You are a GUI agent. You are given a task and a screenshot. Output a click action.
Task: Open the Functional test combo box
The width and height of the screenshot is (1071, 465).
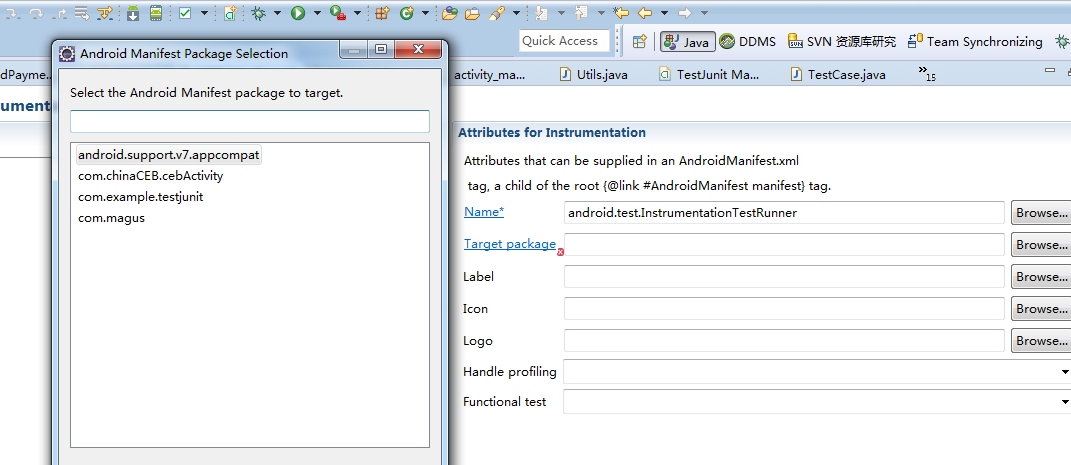click(x=817, y=401)
